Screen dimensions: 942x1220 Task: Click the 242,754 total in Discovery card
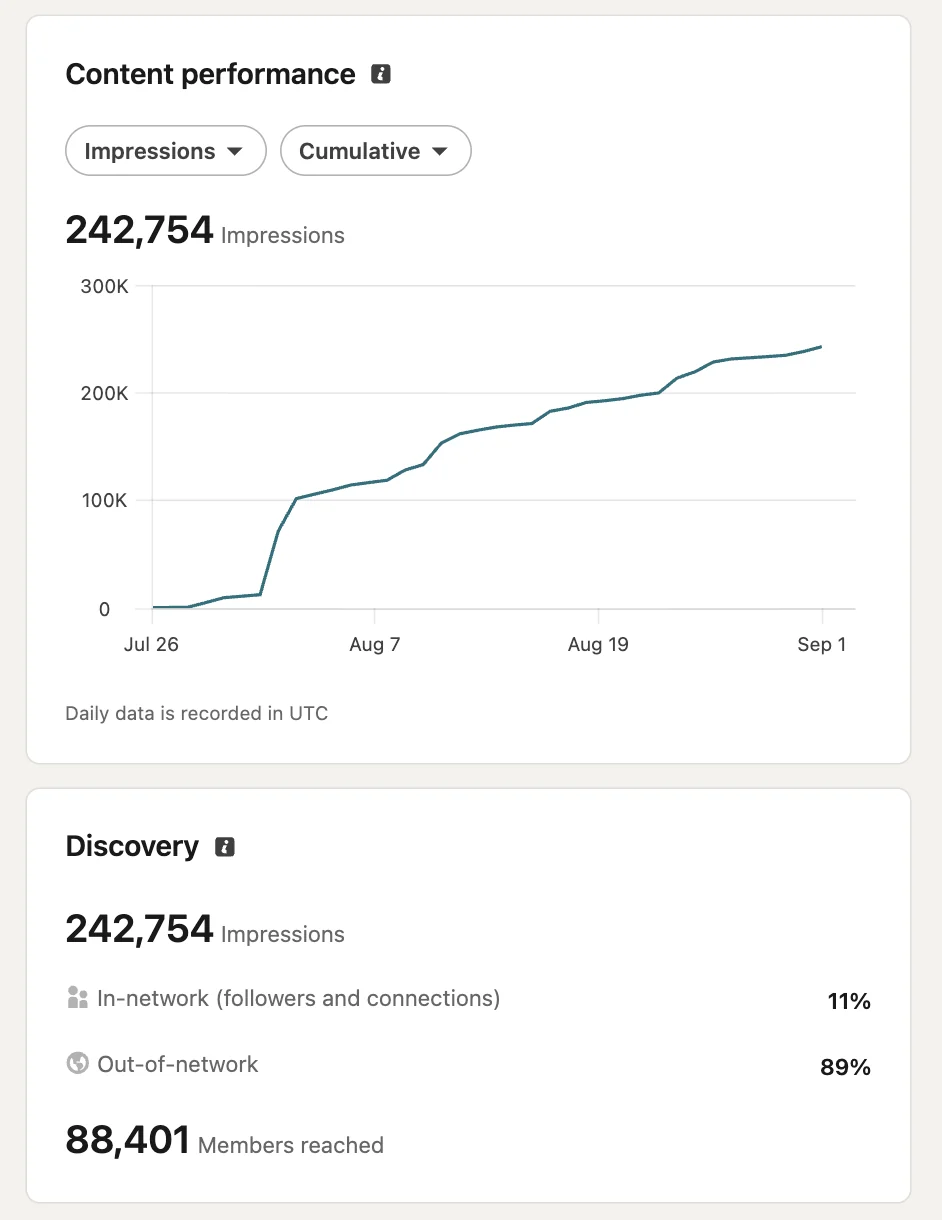[139, 929]
